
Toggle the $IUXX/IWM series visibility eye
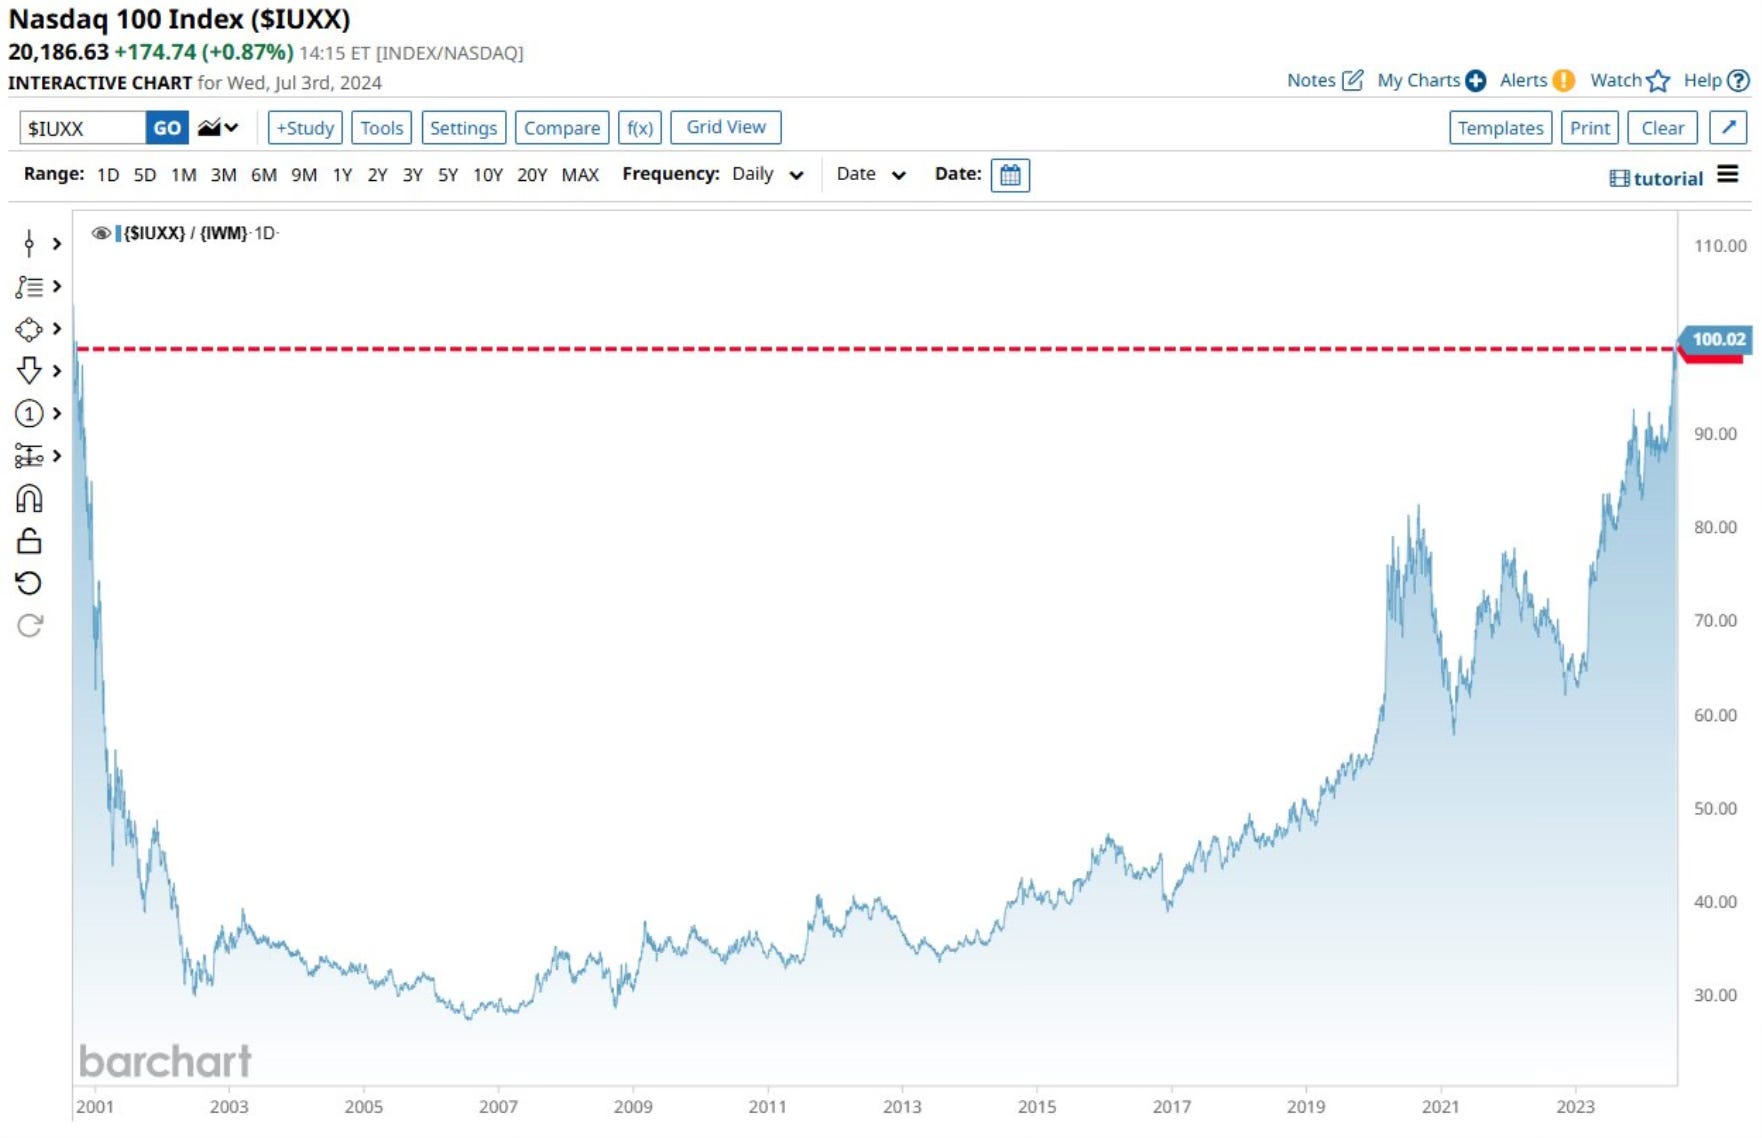coord(100,233)
